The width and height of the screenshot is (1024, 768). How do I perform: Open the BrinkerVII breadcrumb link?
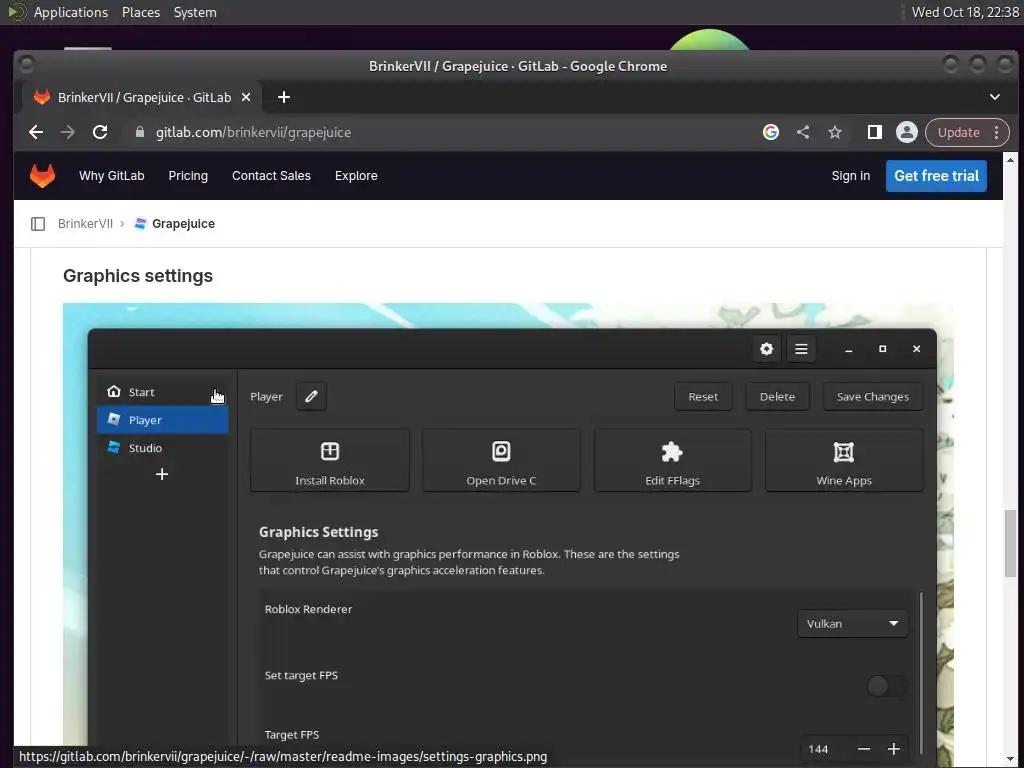86,224
